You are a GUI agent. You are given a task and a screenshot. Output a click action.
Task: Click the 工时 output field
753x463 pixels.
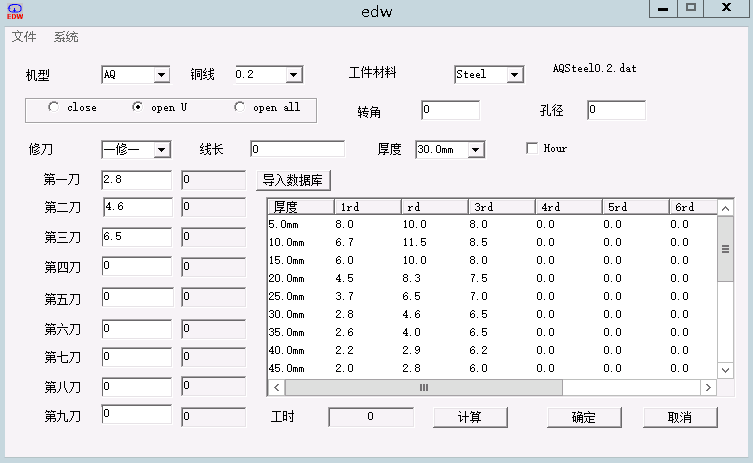tap(371, 417)
